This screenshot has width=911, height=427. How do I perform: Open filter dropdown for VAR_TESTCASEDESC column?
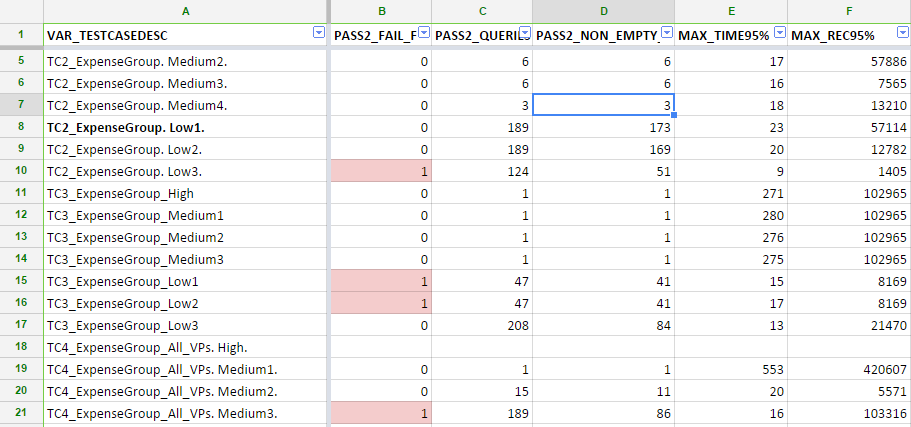[x=319, y=33]
